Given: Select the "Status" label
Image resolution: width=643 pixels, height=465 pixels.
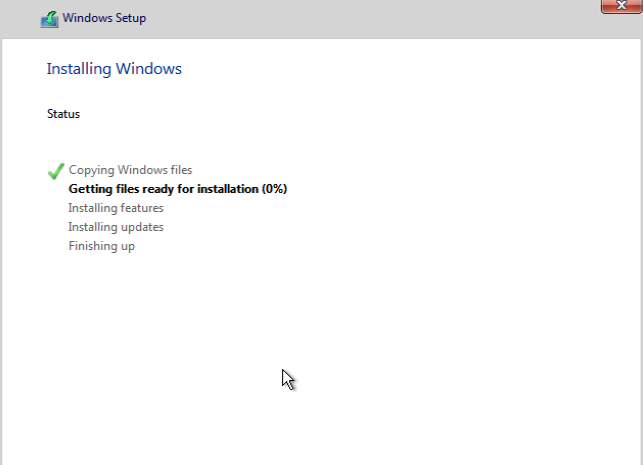Looking at the screenshot, I should click(x=63, y=114).
